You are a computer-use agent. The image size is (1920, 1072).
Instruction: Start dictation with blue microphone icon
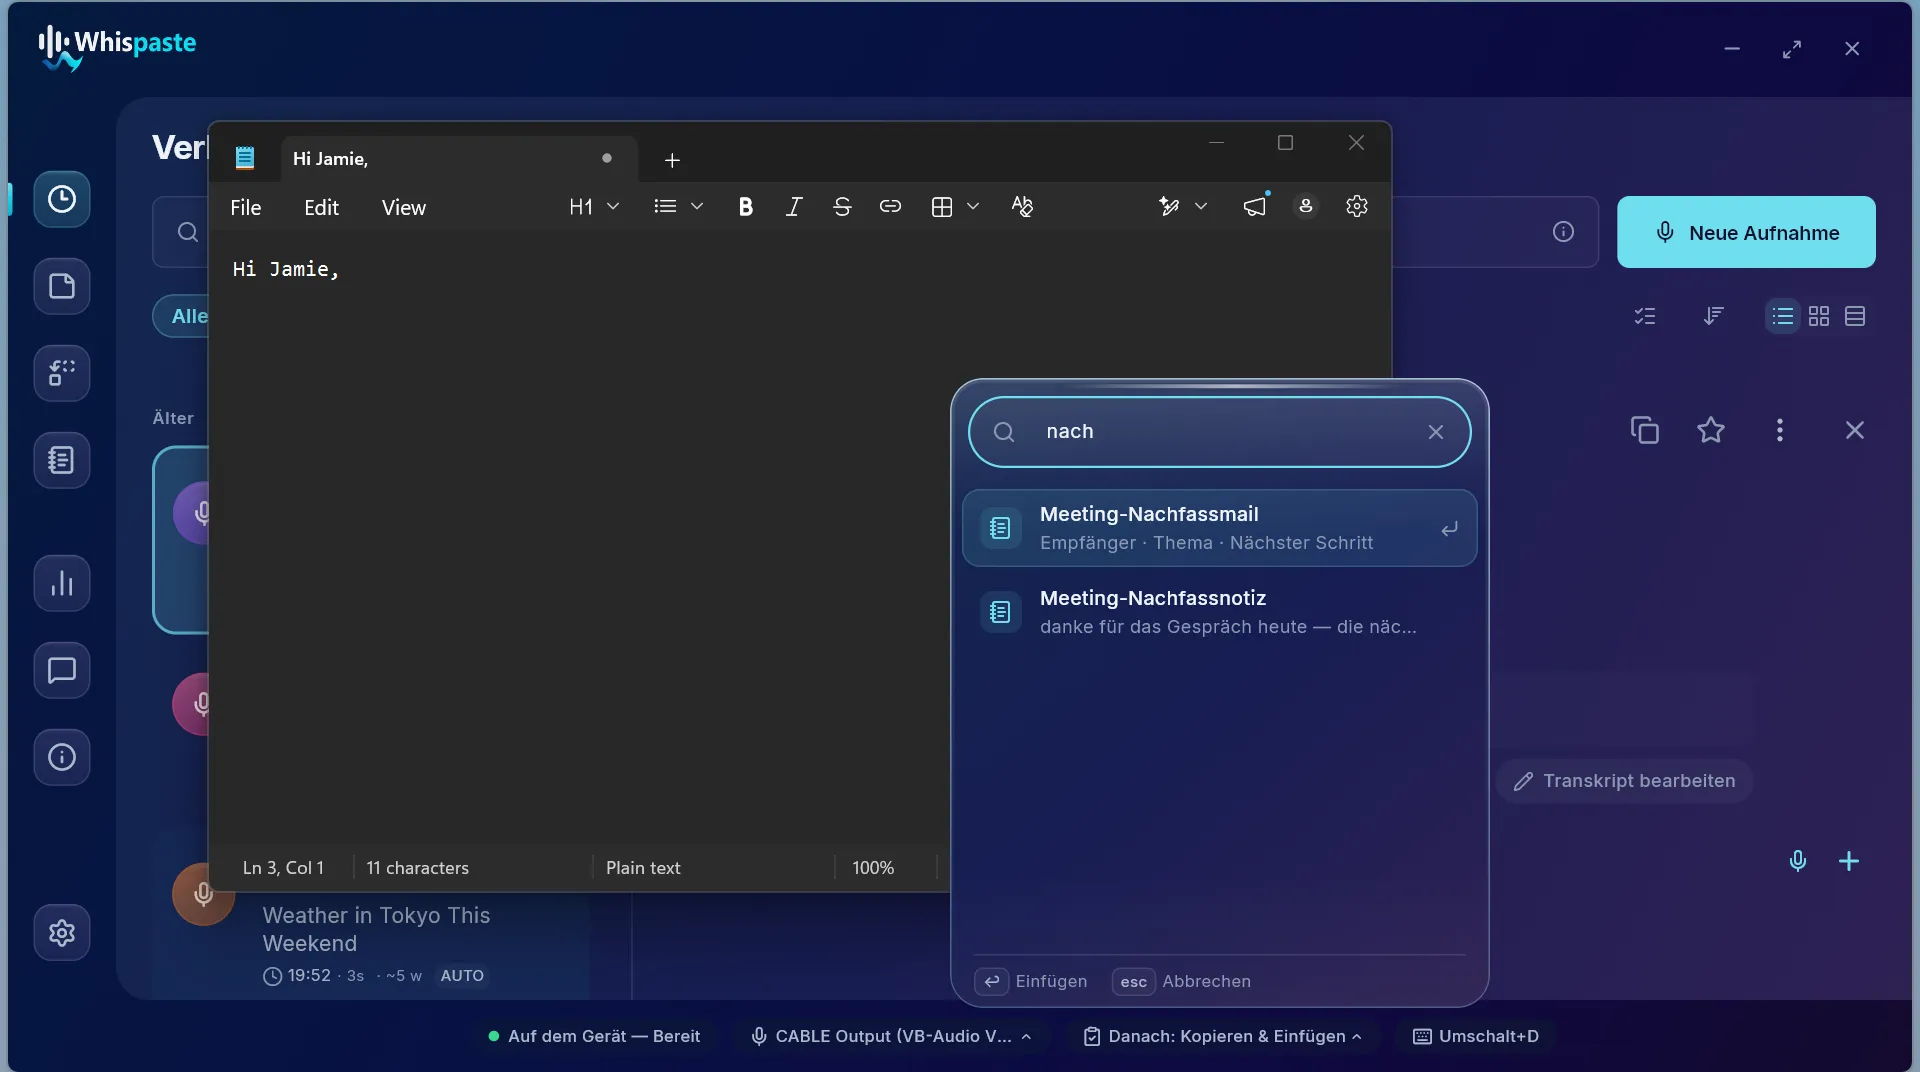coord(1798,861)
